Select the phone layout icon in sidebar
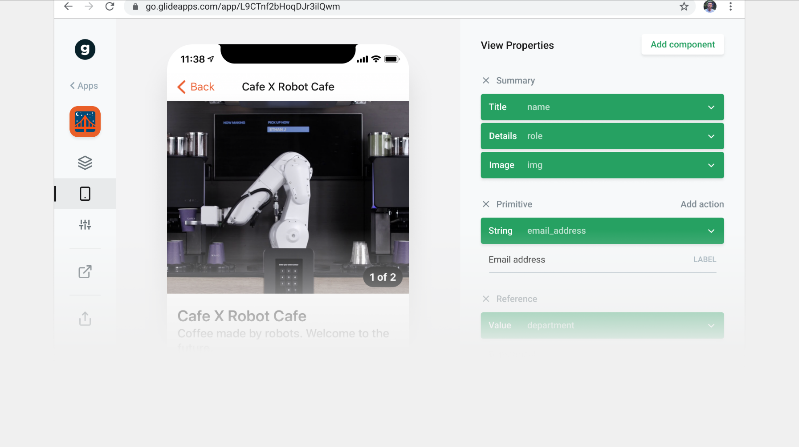The width and height of the screenshot is (799, 447). (x=85, y=194)
